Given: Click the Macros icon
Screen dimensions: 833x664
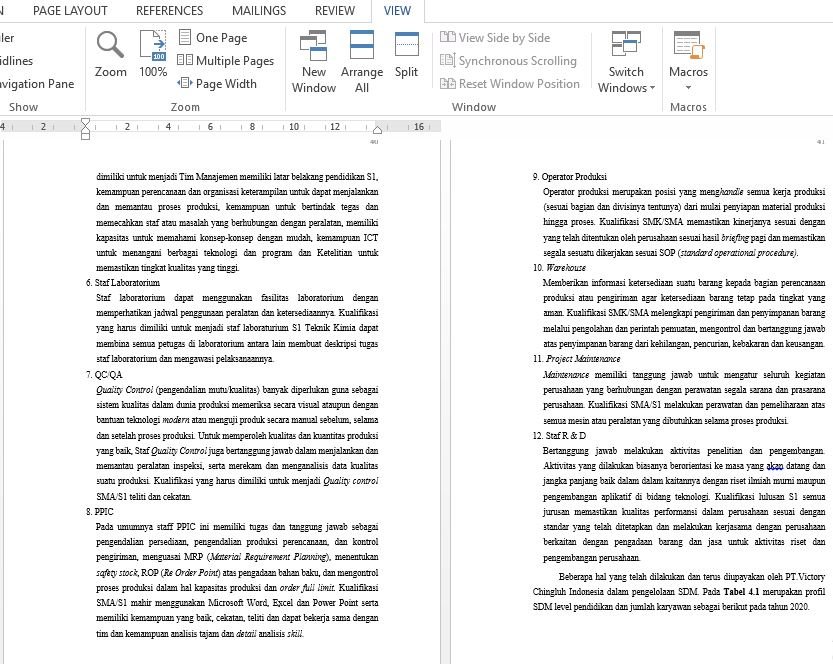Looking at the screenshot, I should (x=688, y=45).
